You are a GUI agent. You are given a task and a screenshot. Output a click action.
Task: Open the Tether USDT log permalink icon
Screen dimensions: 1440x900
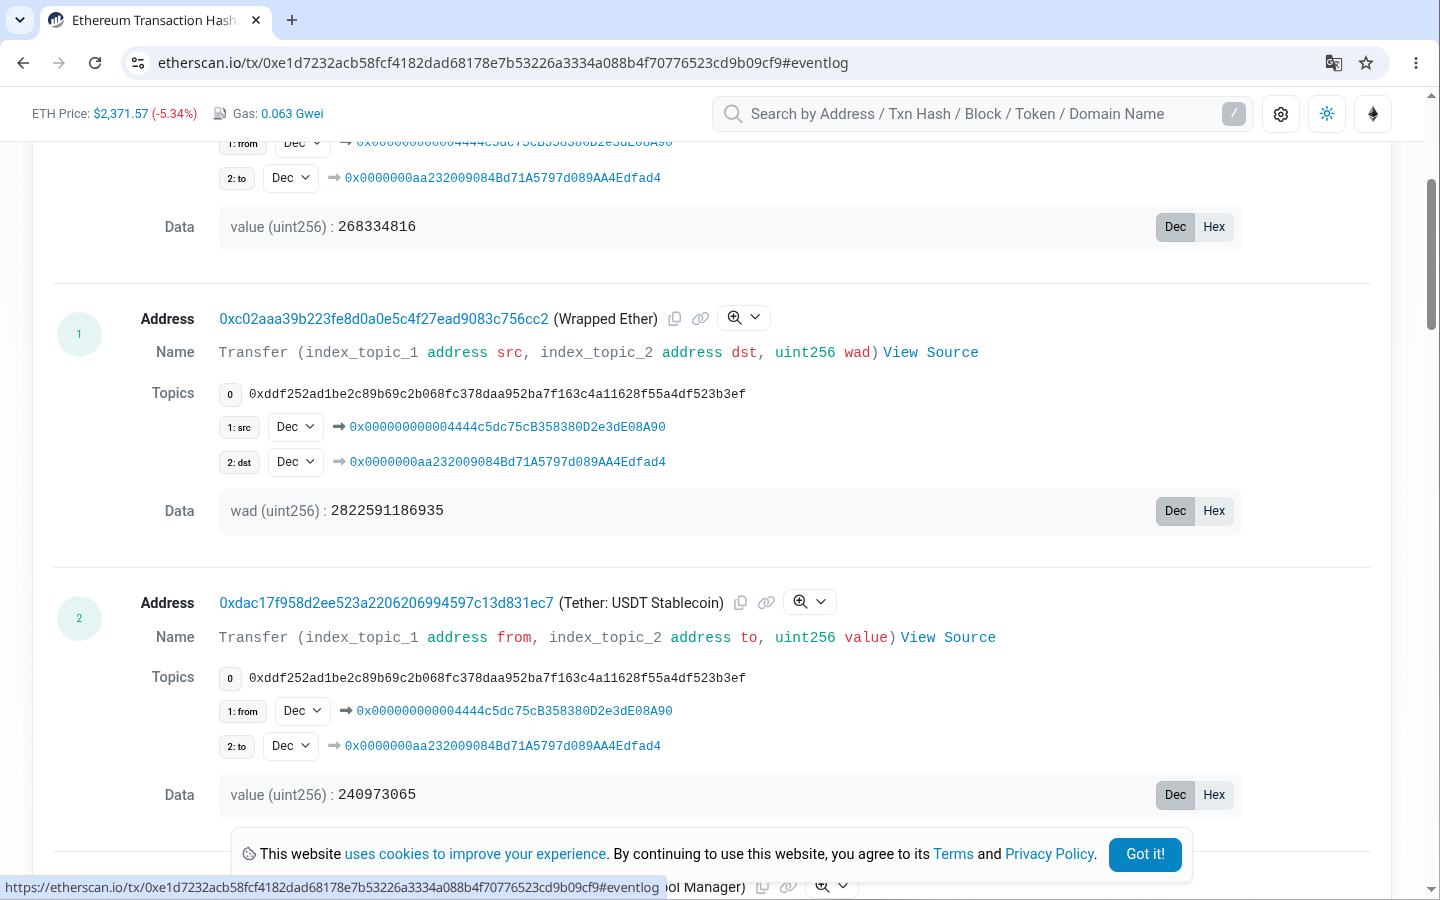(766, 603)
